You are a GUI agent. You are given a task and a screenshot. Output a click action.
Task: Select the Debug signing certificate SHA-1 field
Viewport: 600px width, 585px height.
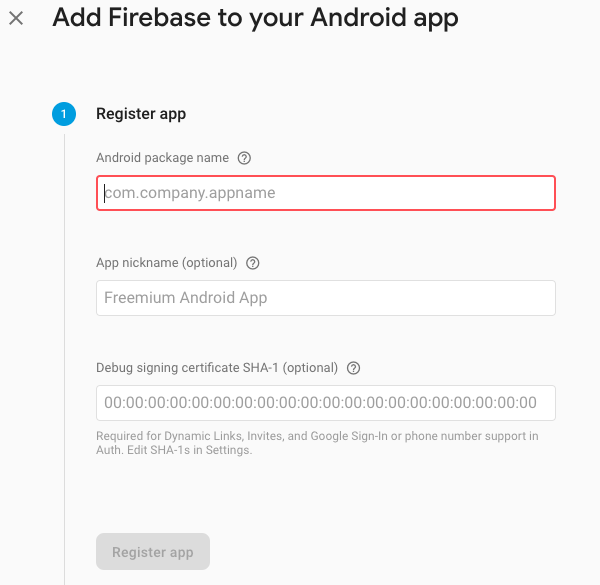coord(326,403)
